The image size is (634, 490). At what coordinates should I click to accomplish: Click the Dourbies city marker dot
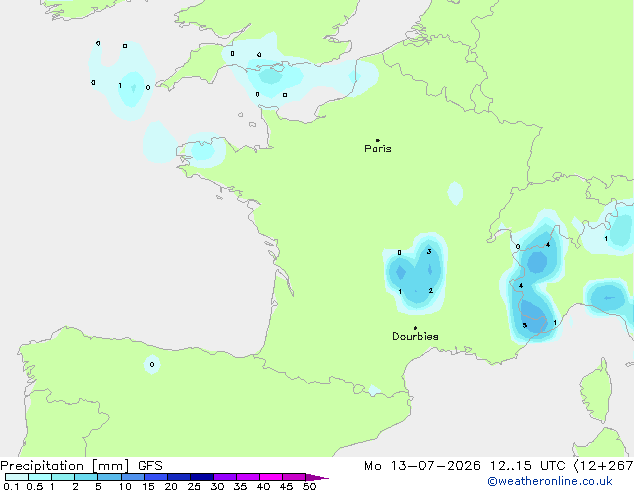[x=415, y=328]
